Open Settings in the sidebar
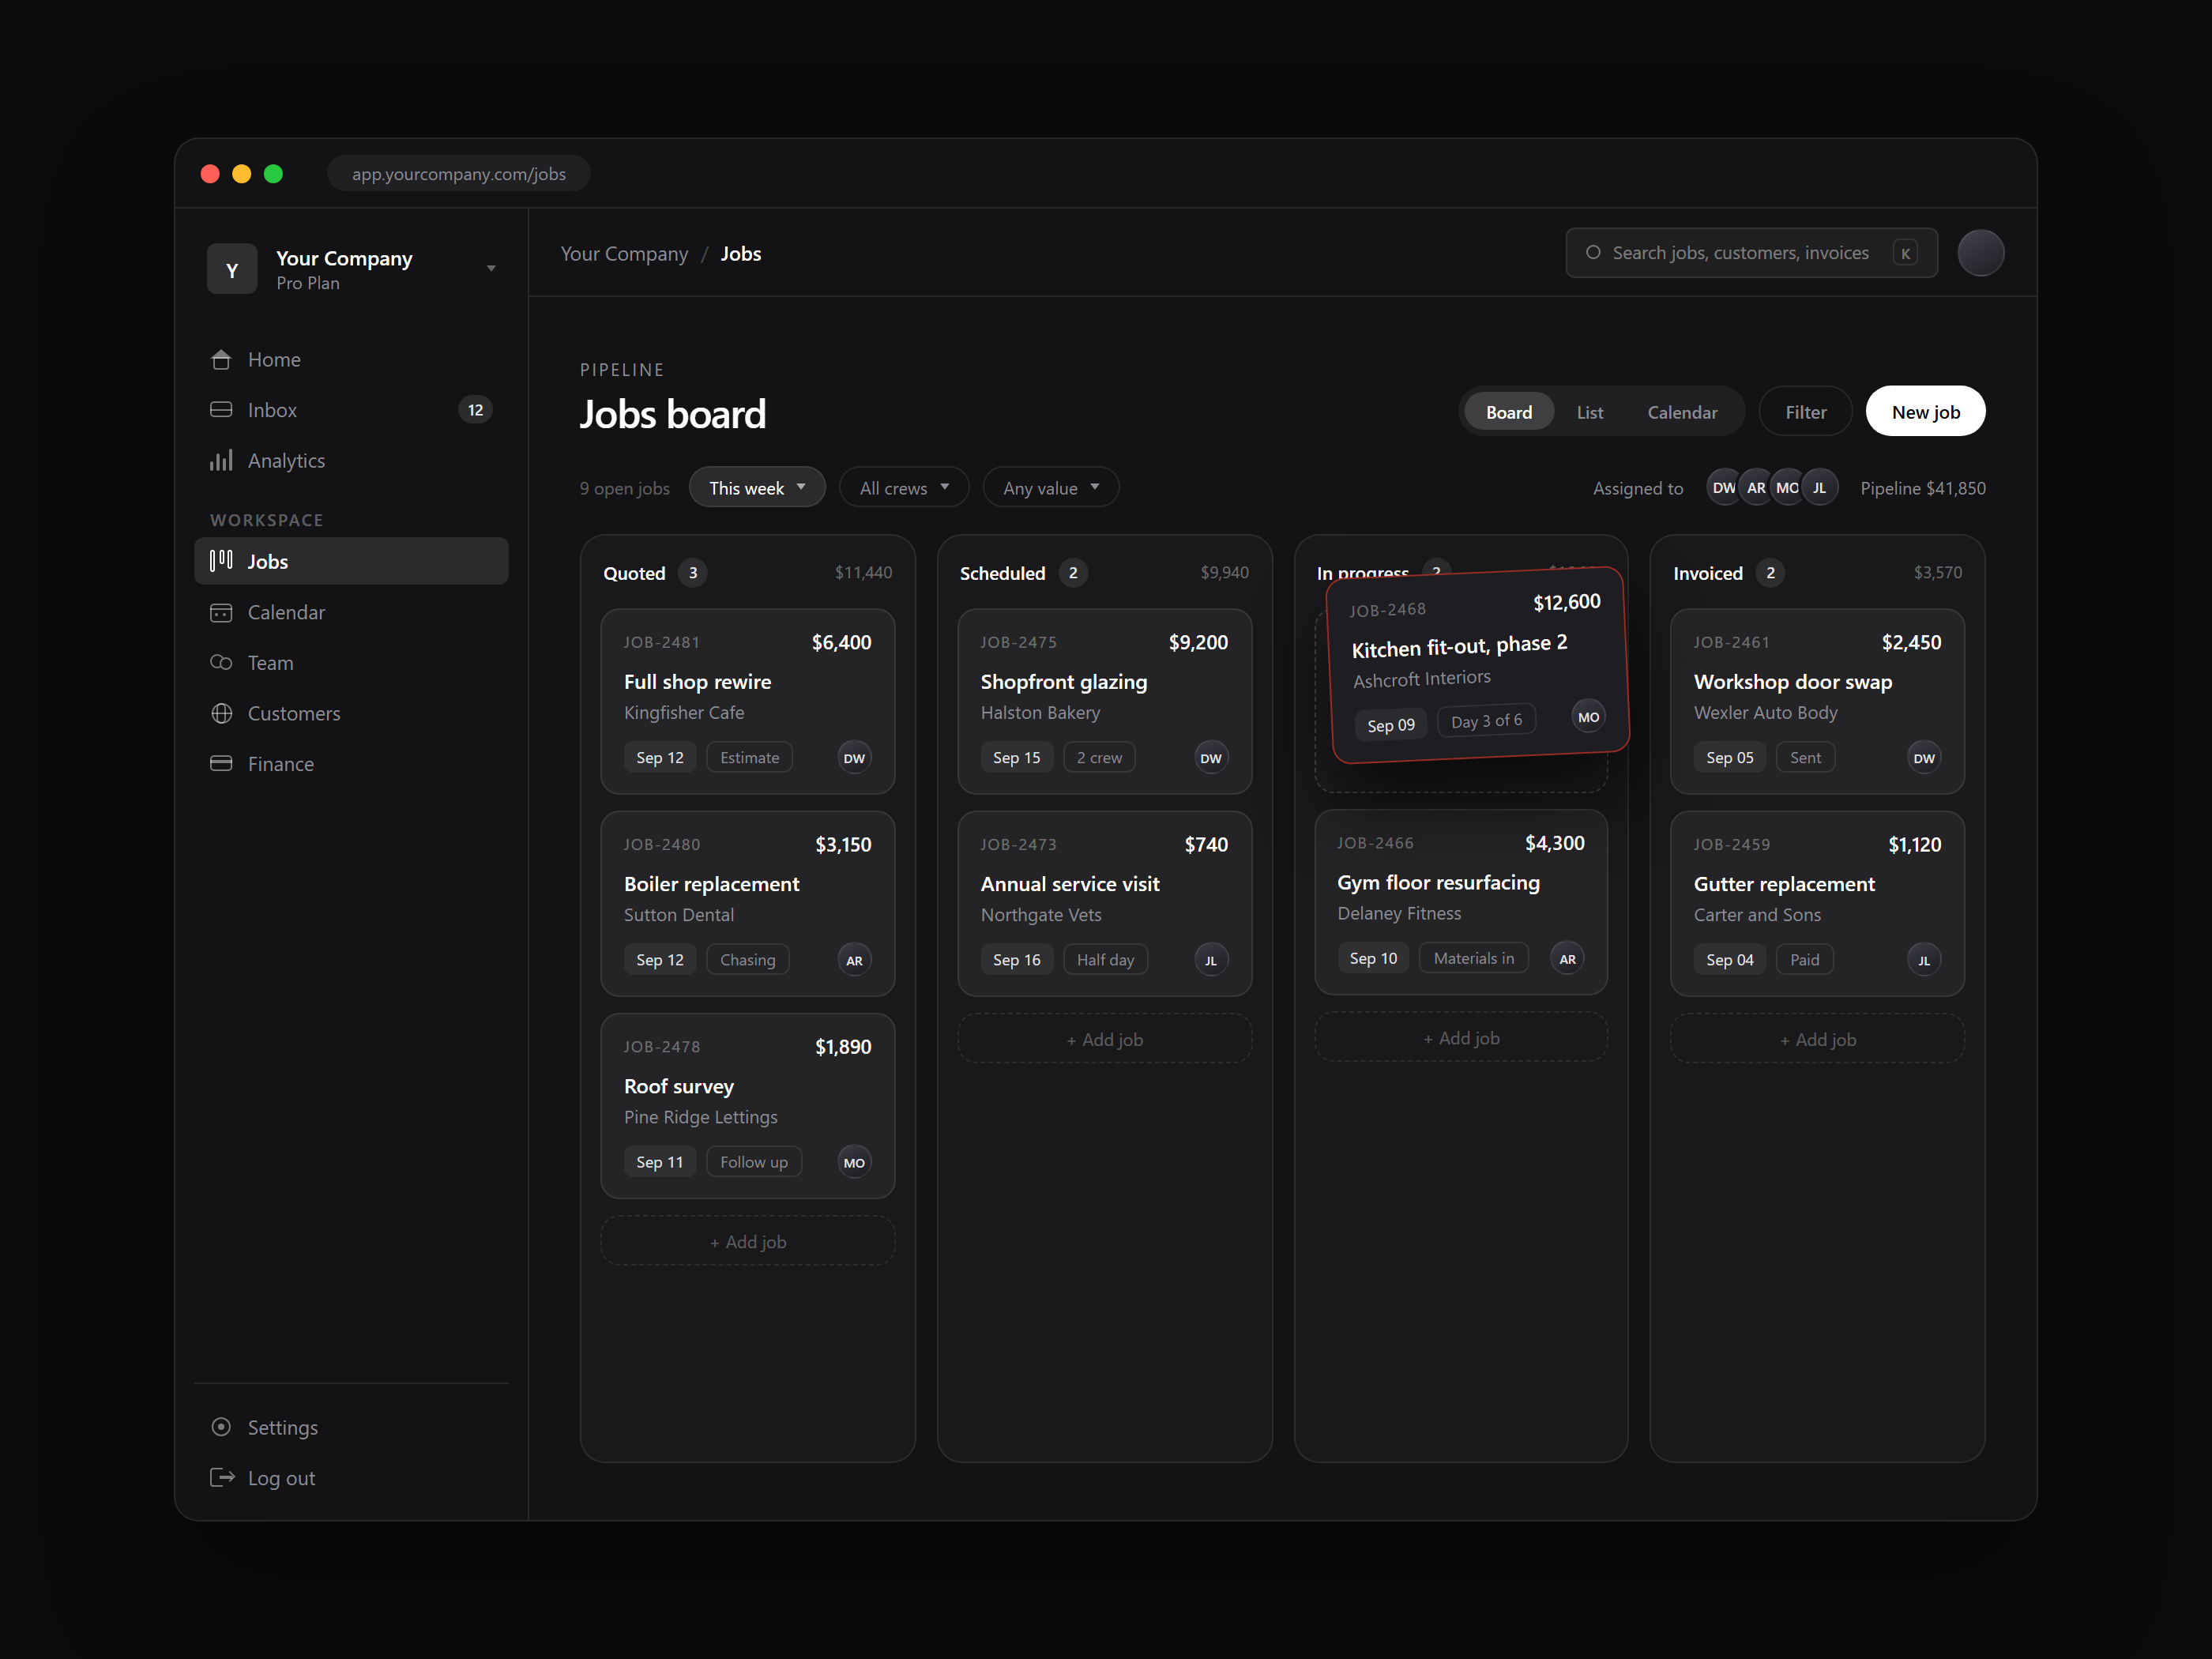Image resolution: width=2212 pixels, height=1659 pixels. (351, 1427)
